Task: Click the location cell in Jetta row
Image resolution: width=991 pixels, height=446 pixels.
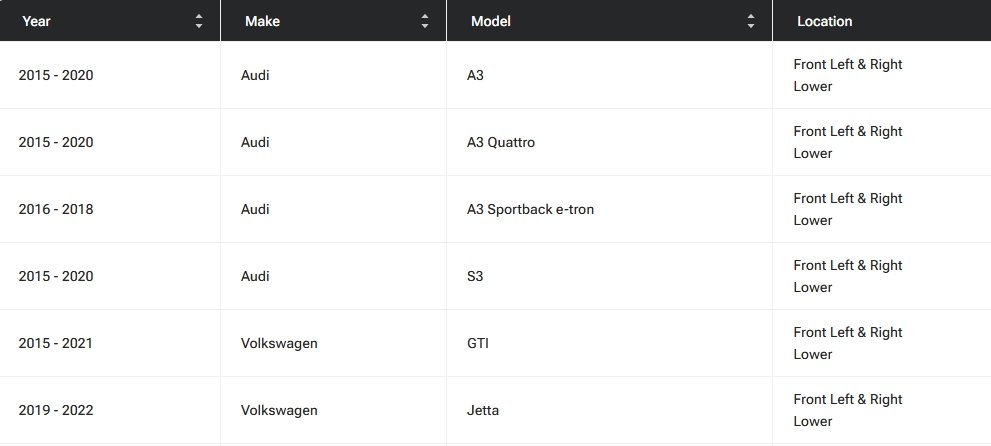Action: [x=847, y=410]
